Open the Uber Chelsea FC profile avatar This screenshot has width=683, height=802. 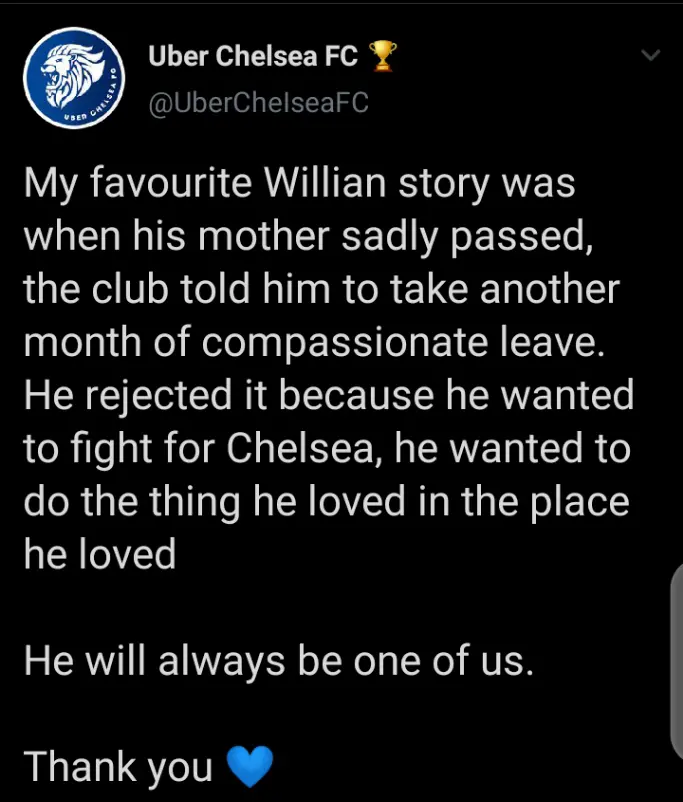pyautogui.click(x=74, y=78)
